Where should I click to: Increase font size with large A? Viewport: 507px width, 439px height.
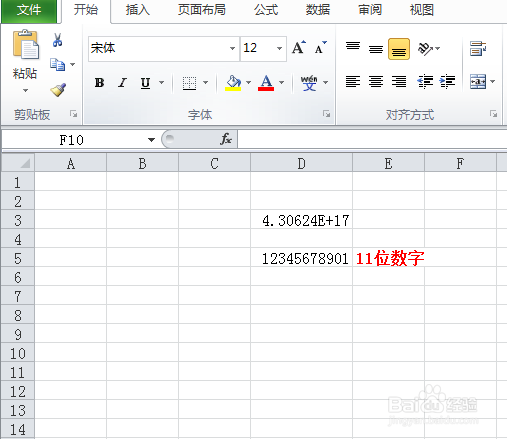point(299,48)
